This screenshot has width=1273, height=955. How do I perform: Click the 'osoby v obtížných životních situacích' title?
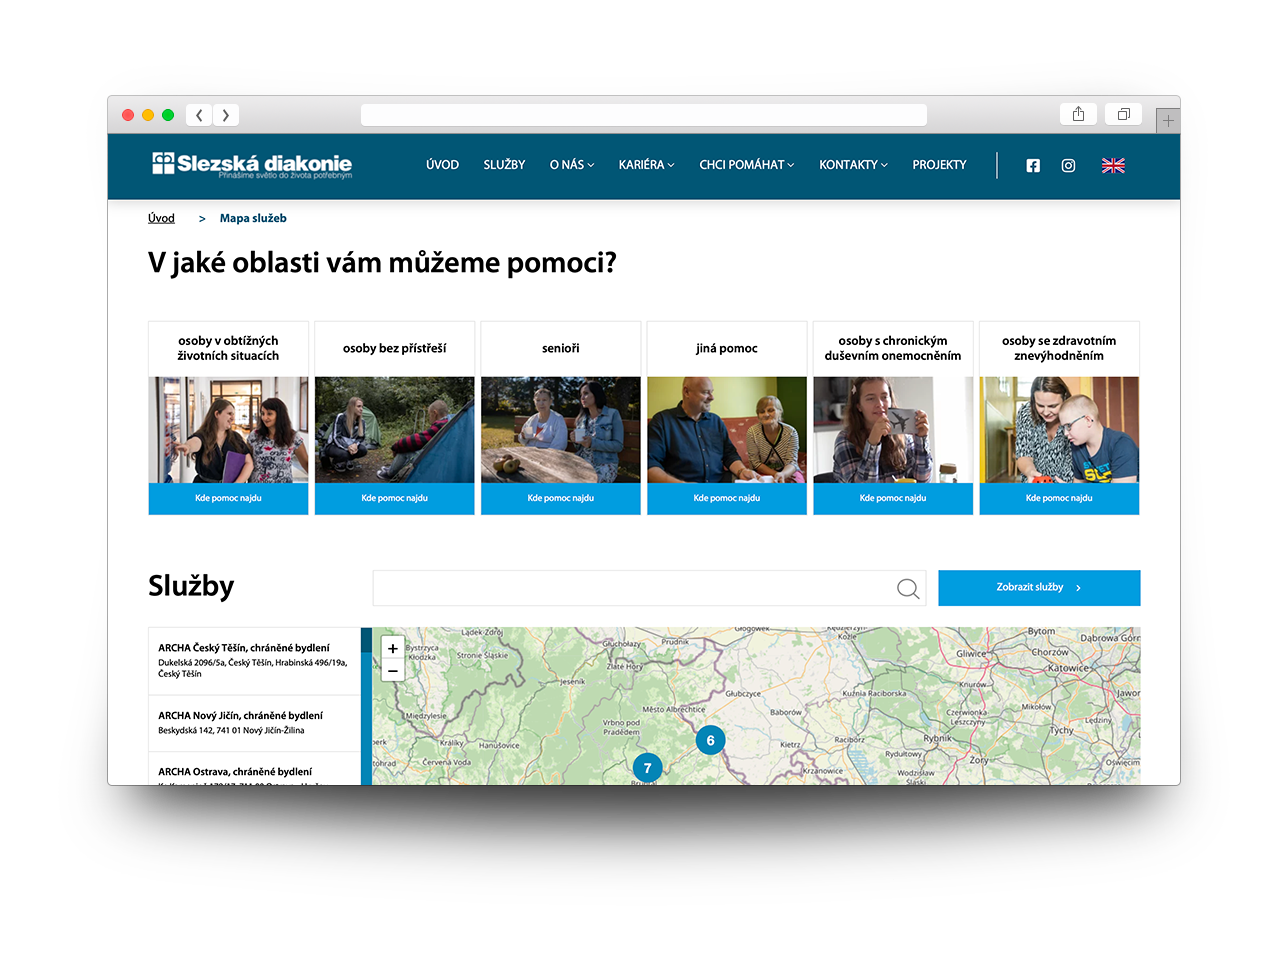[x=228, y=348]
